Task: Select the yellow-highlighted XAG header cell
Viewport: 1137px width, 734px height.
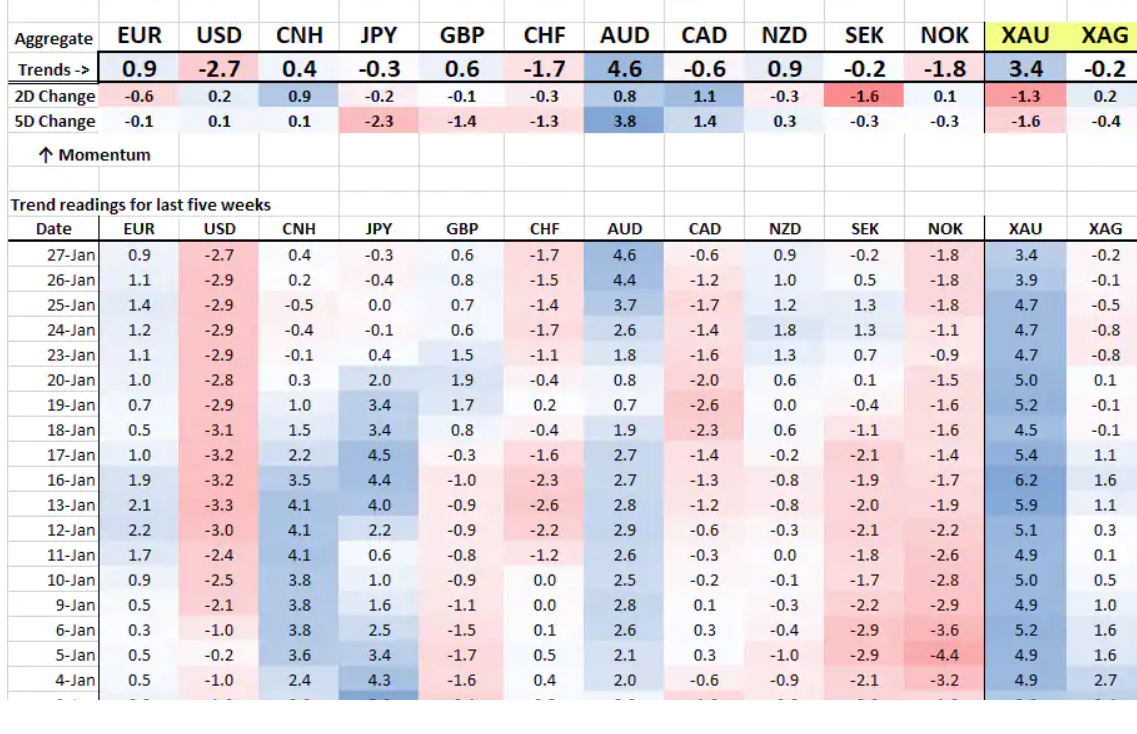Action: (1104, 37)
